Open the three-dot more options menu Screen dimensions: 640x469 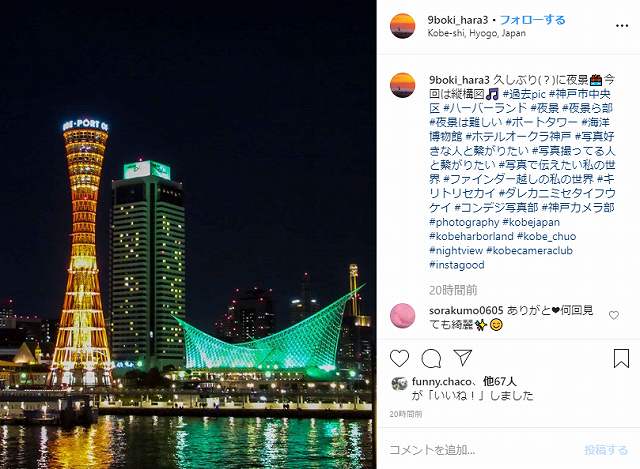622,26
